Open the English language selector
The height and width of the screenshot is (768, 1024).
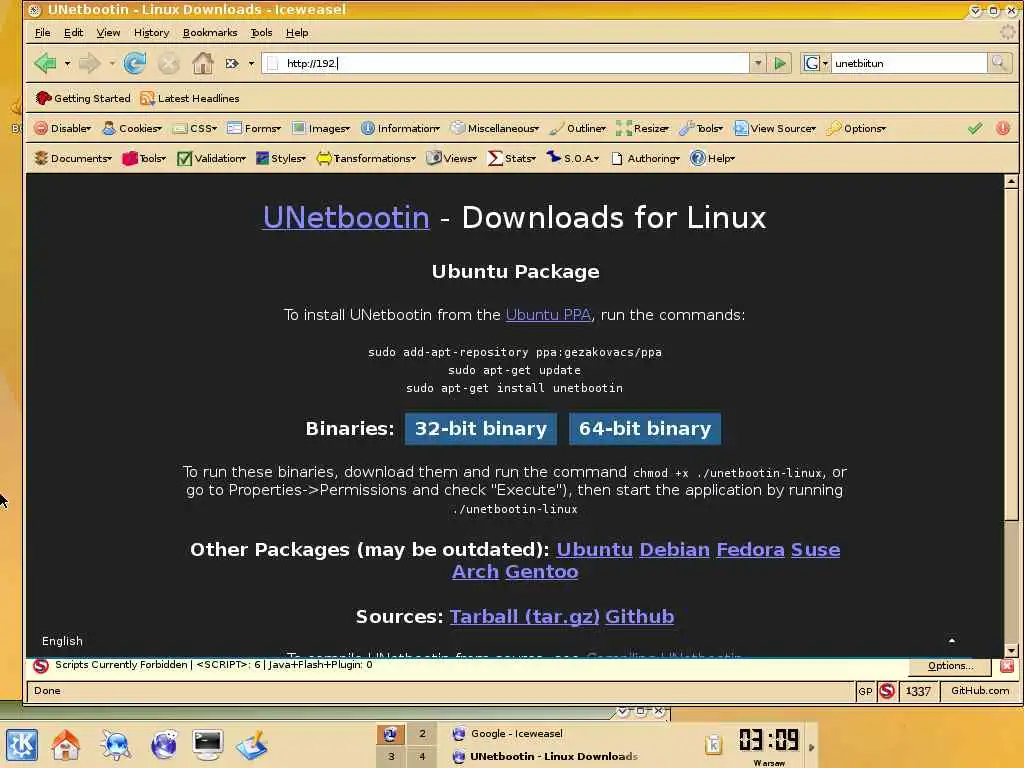point(62,641)
